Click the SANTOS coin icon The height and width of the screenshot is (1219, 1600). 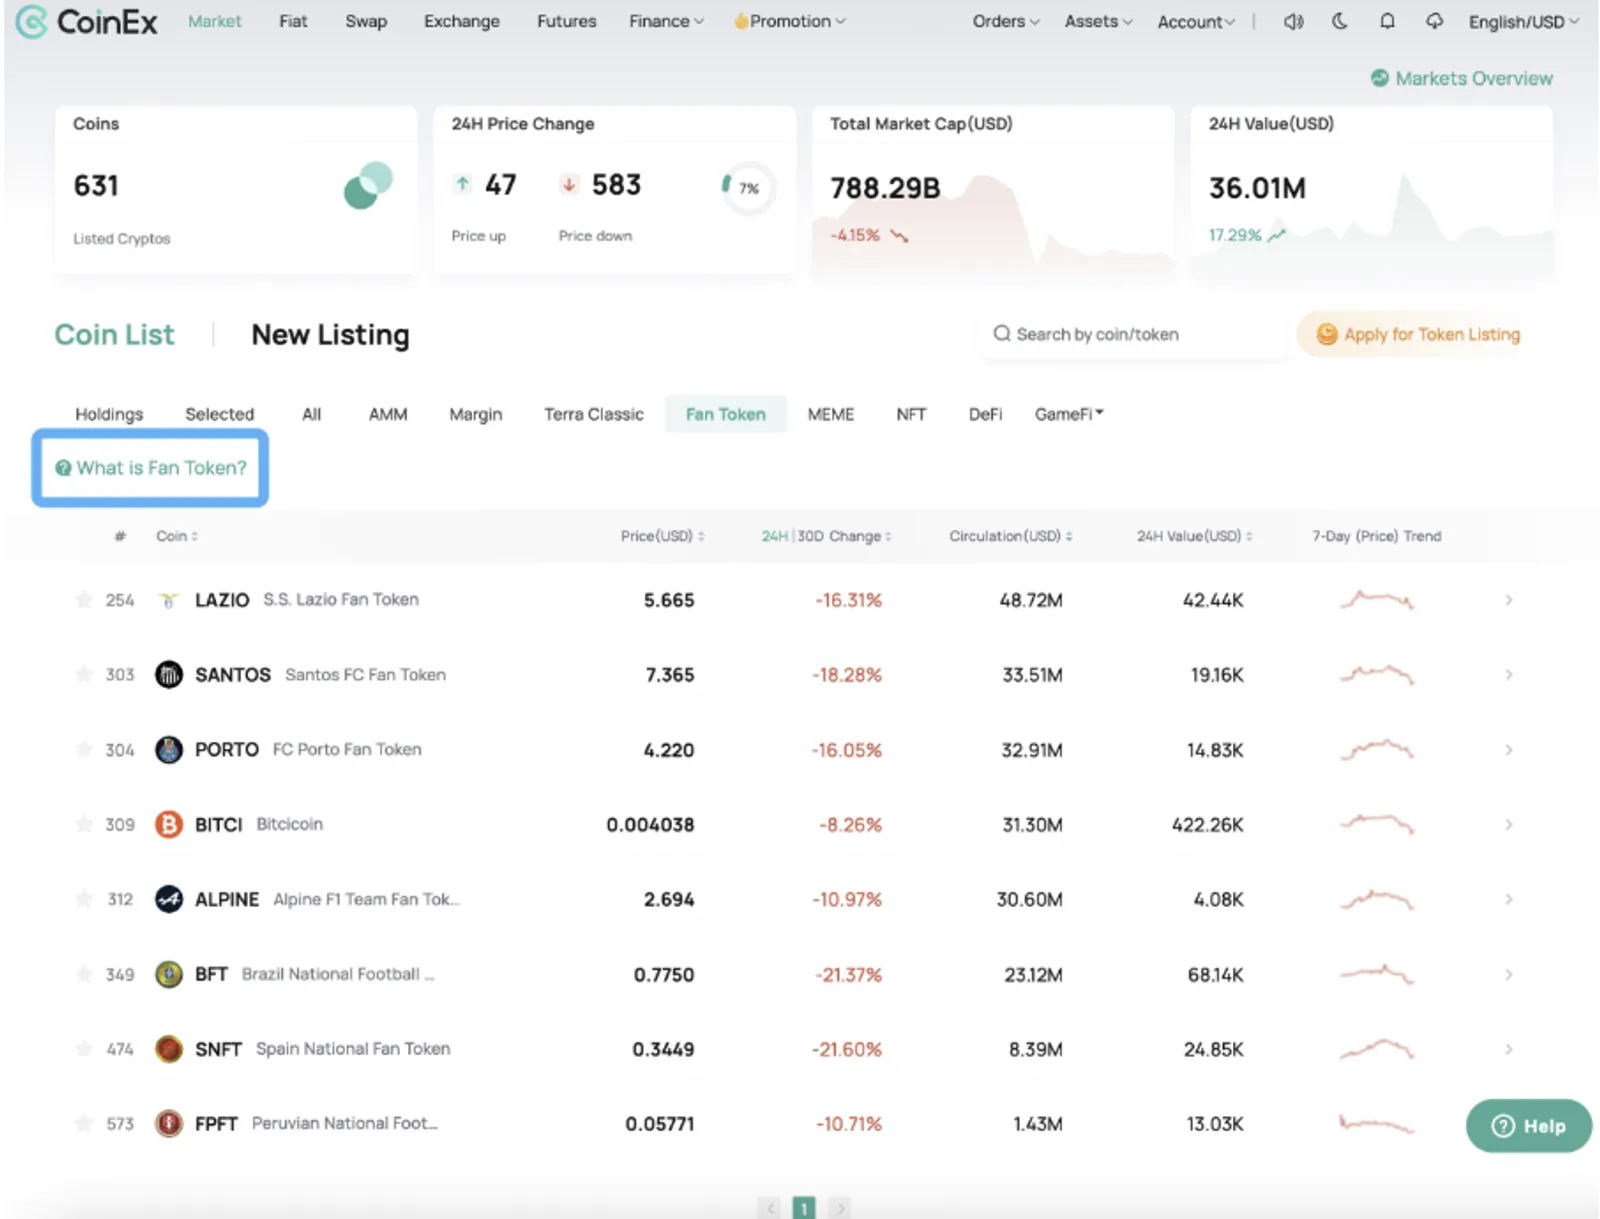point(169,675)
